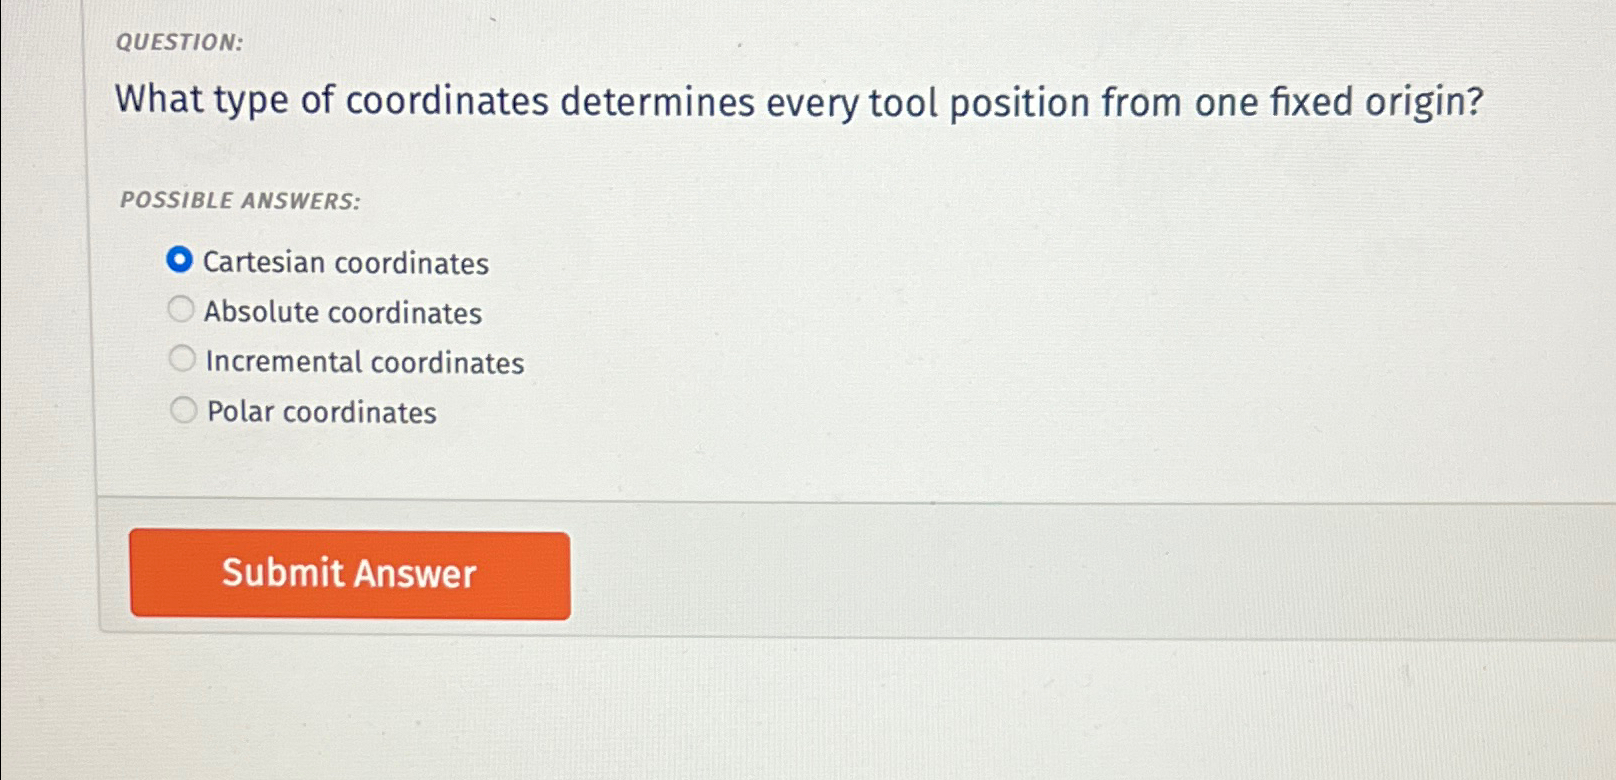1616x780 pixels.
Task: Click the empty circle beside Polar coordinates
Action: 182,409
